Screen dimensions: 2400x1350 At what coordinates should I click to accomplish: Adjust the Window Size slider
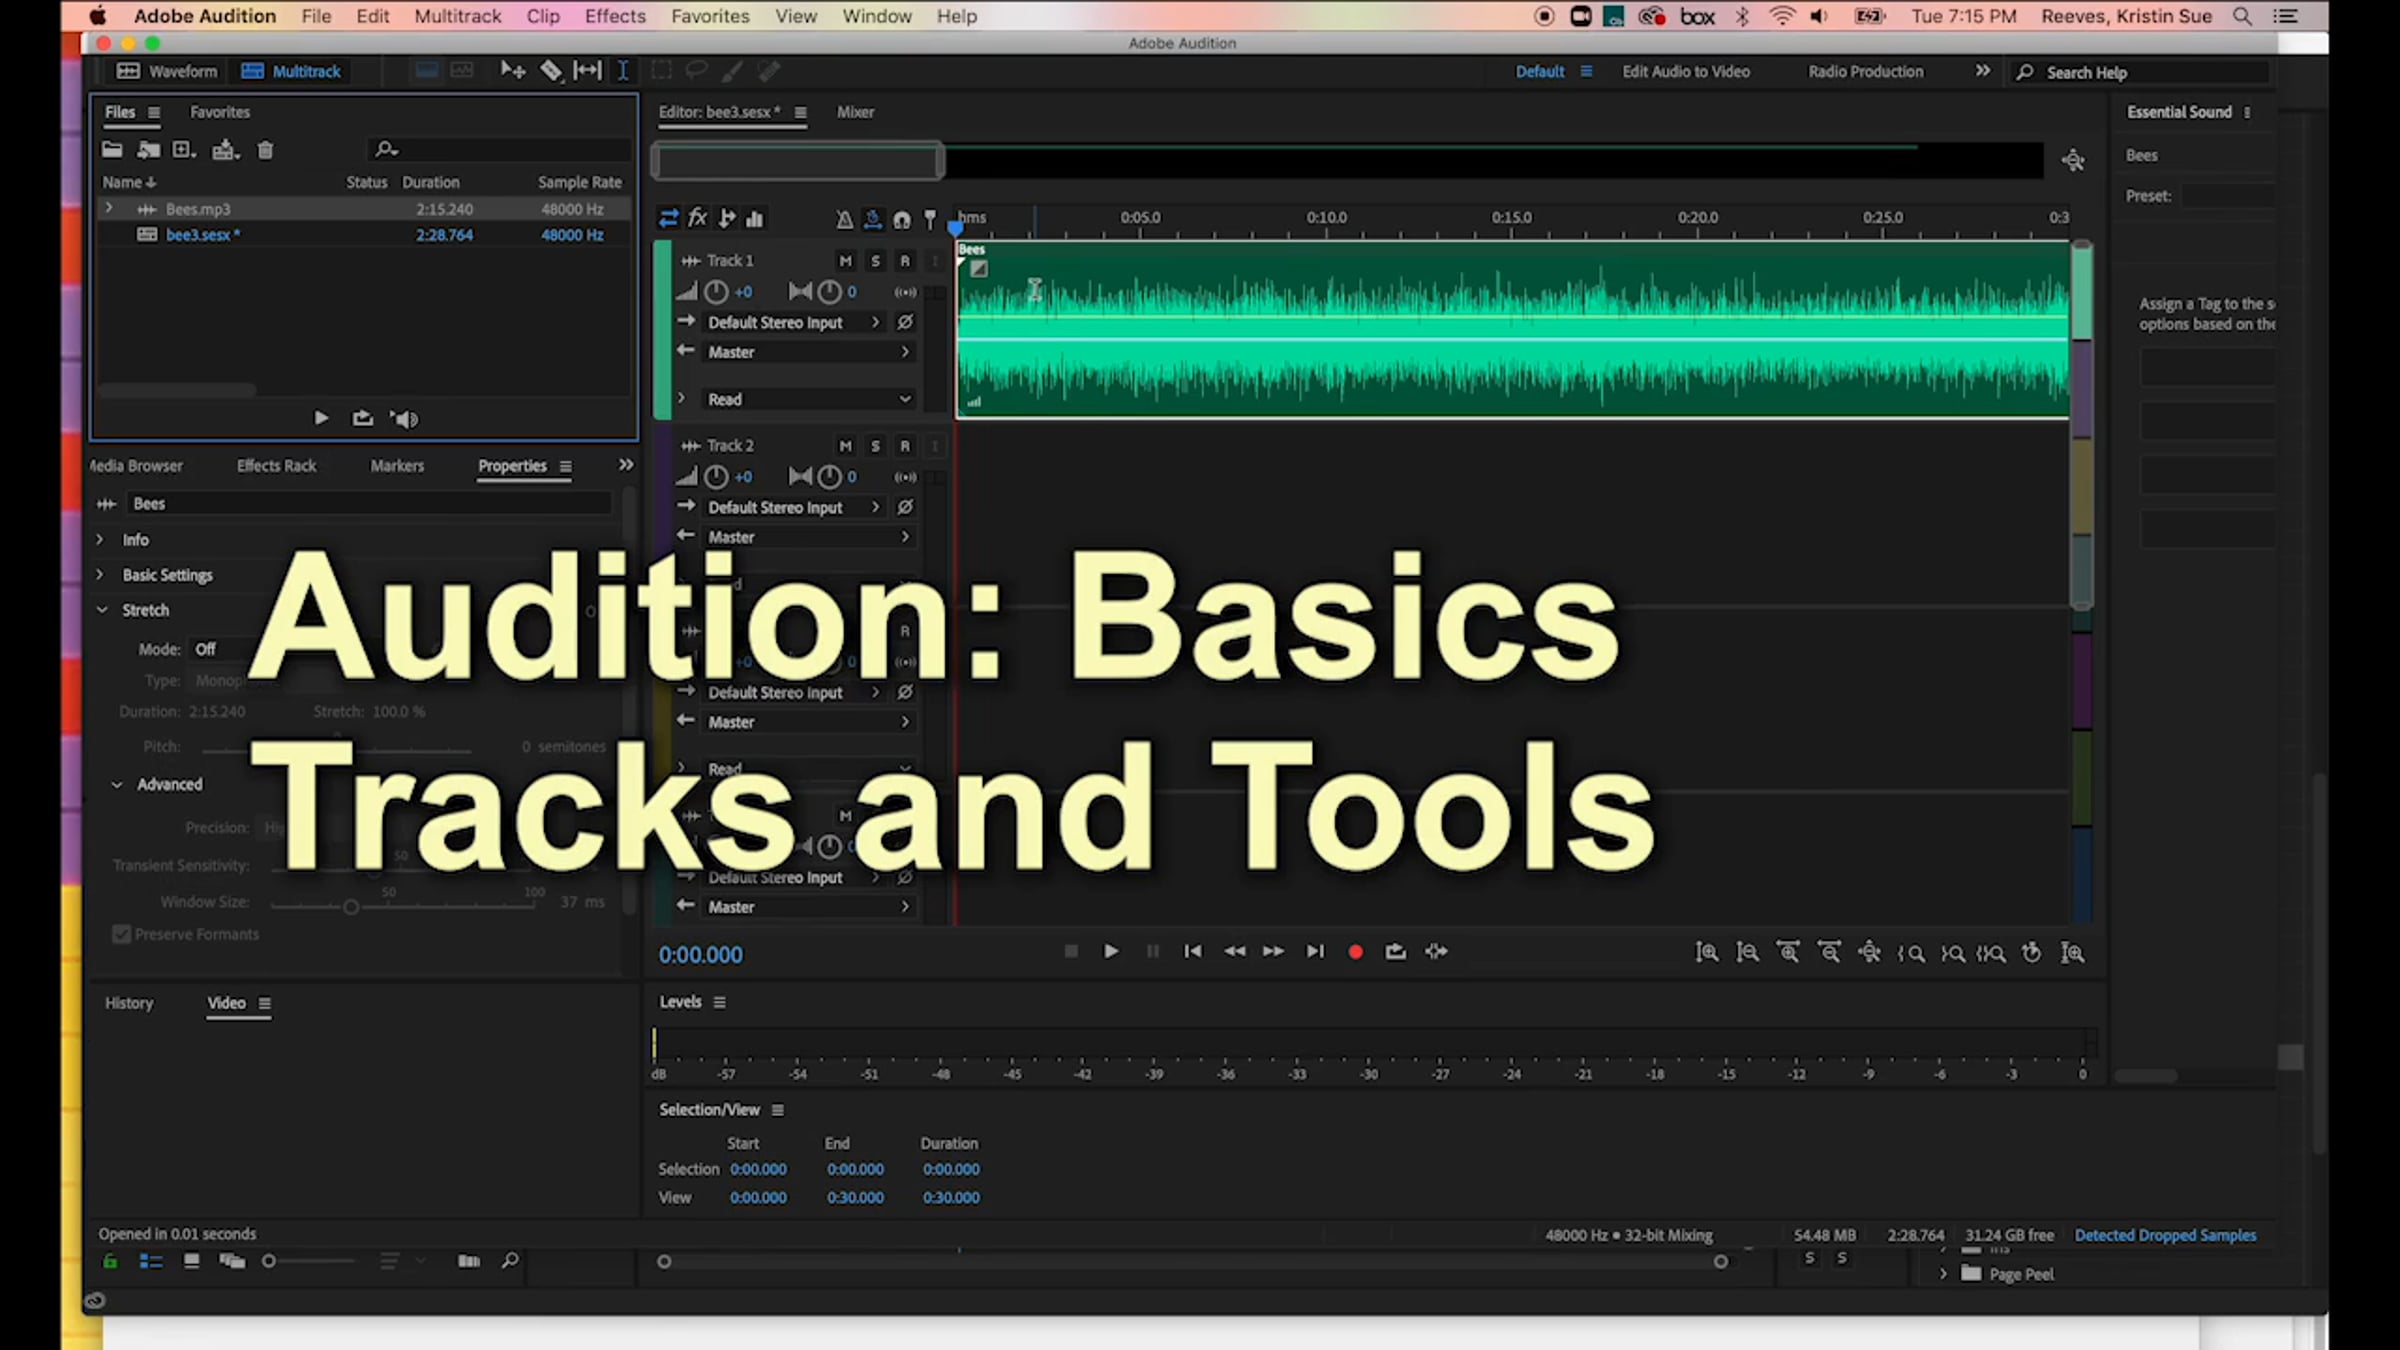pos(351,907)
